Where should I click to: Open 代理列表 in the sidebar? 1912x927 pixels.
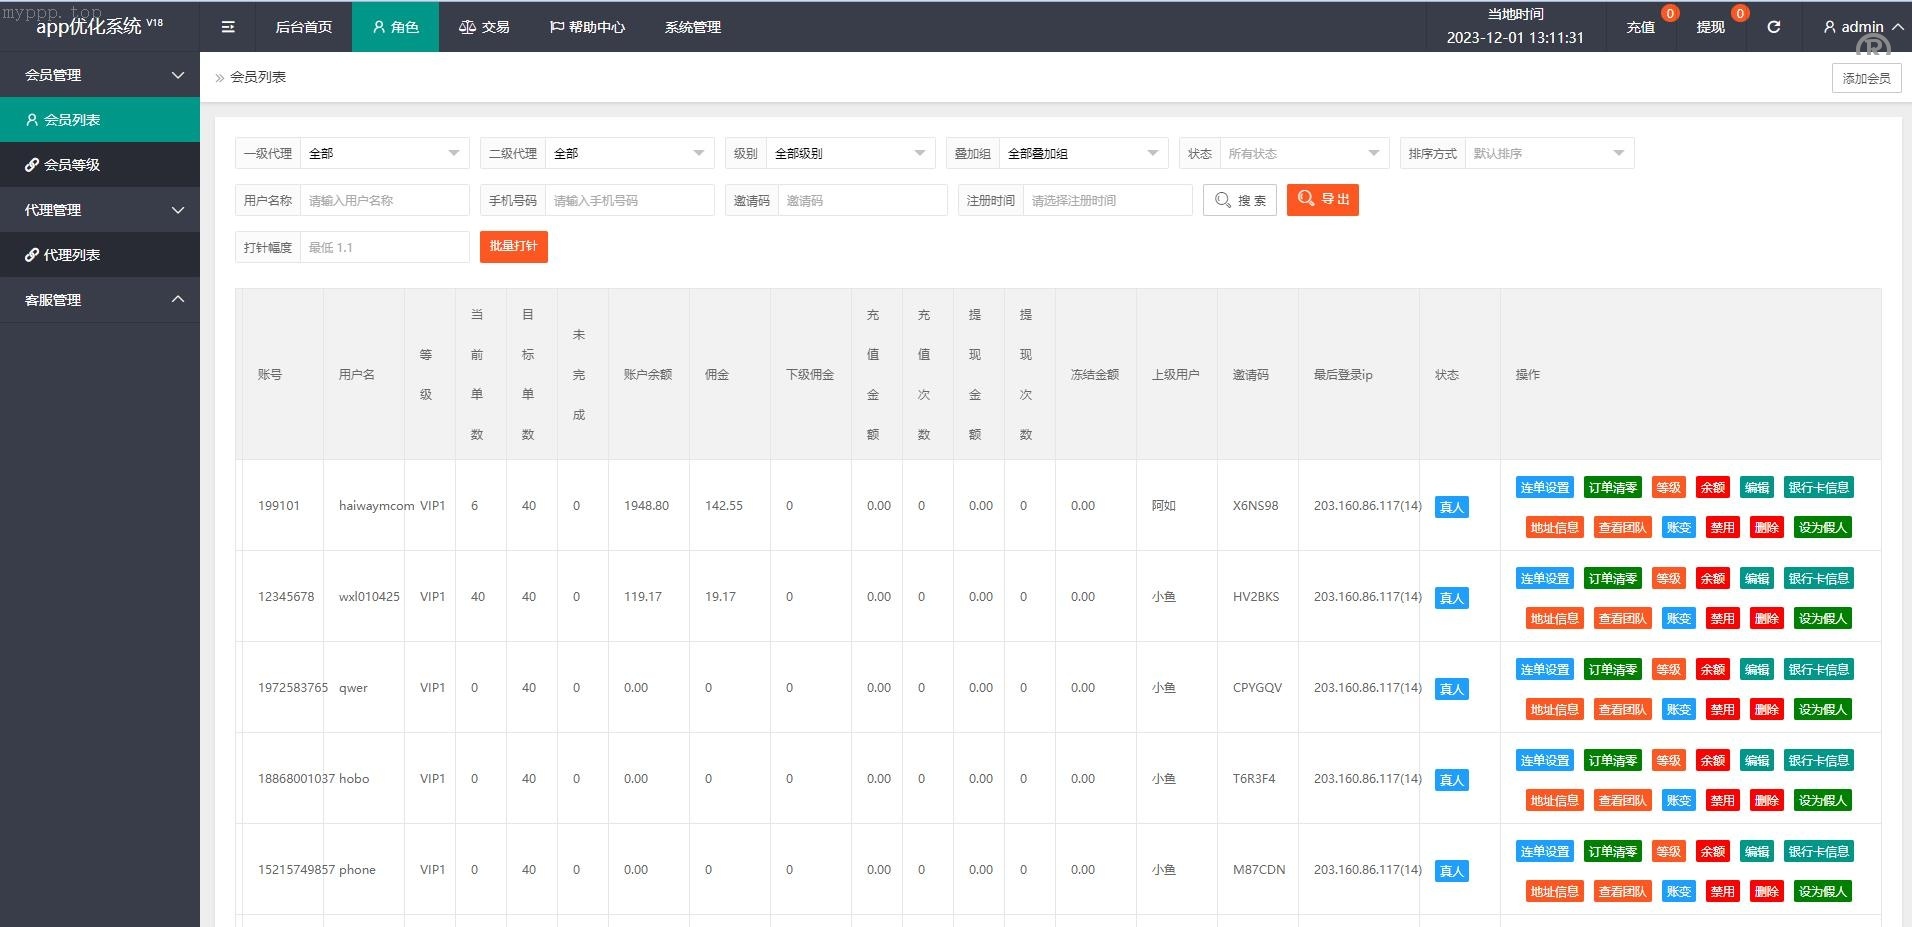tap(100, 255)
